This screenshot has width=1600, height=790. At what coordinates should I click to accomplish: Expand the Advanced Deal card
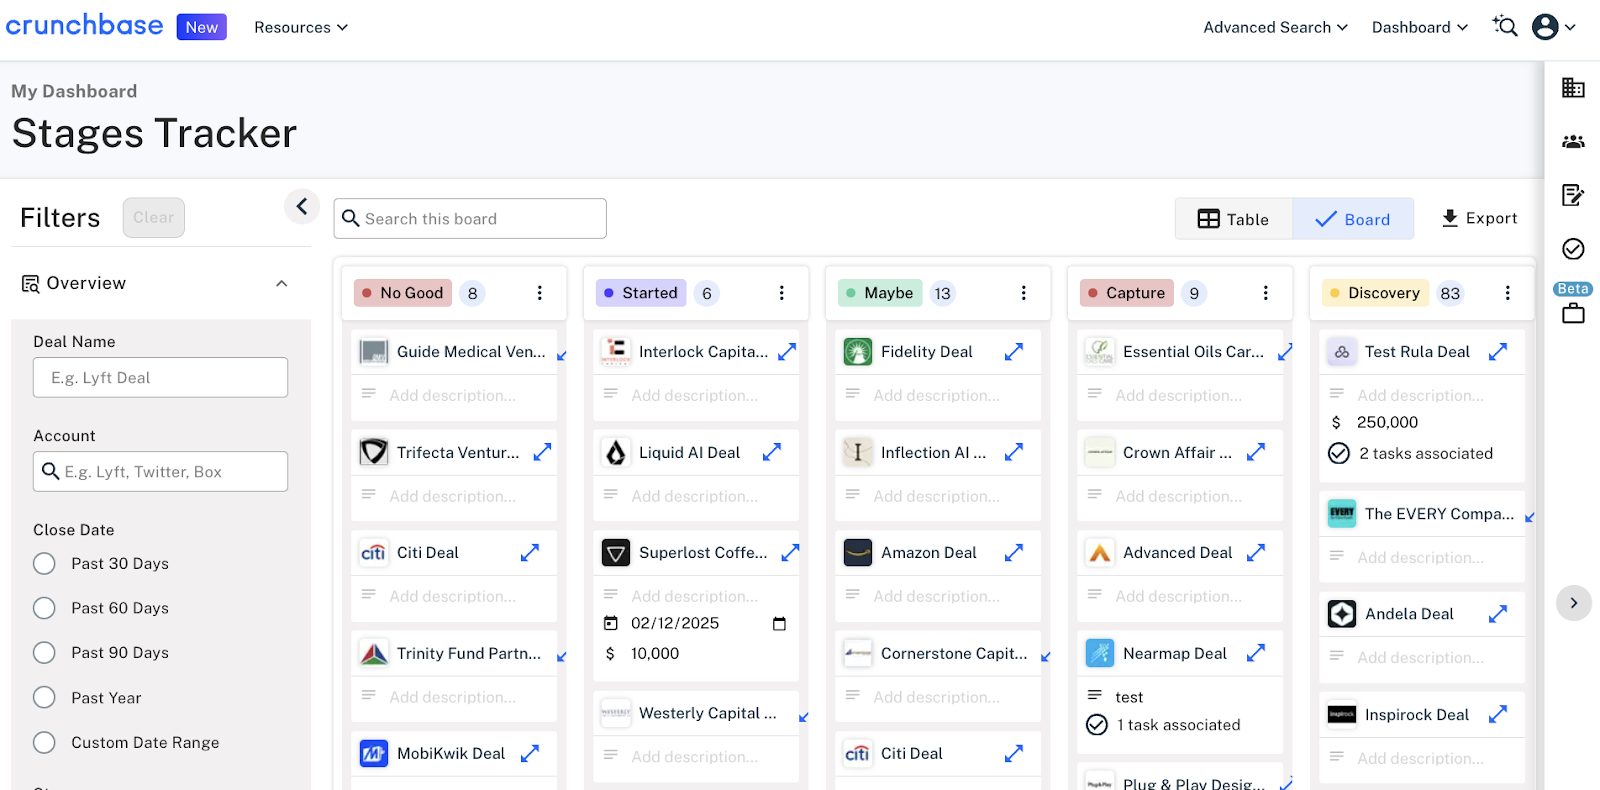tap(1256, 553)
